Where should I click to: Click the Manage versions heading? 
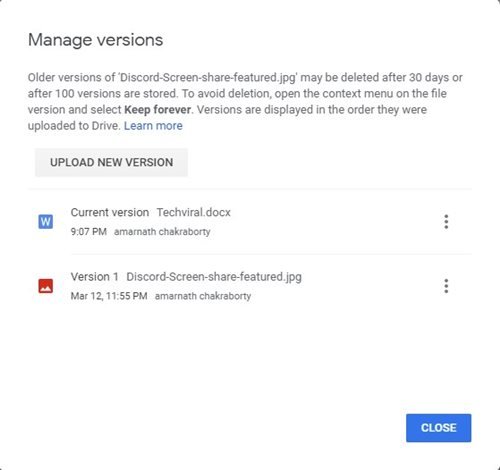coord(96,40)
